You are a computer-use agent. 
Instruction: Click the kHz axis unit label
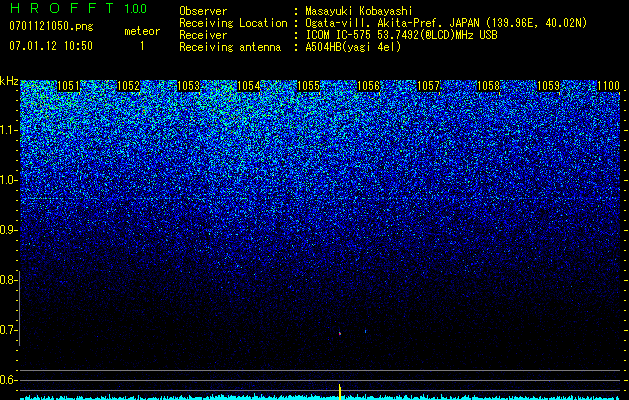9,81
